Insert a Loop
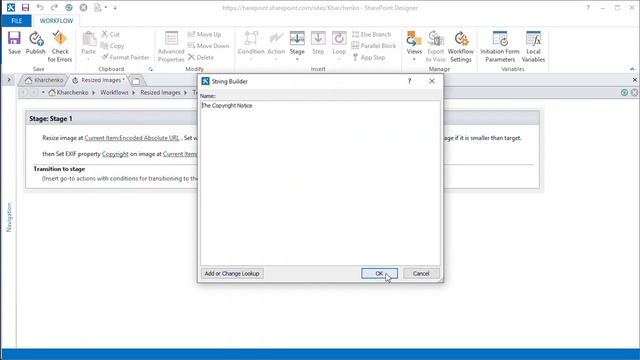Viewport: 640px width, 360px height. [x=339, y=45]
